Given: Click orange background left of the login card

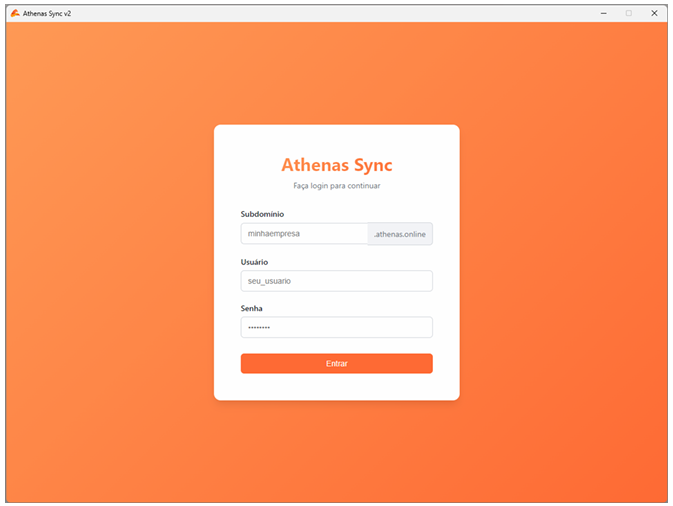Looking at the screenshot, I should click(x=110, y=262).
